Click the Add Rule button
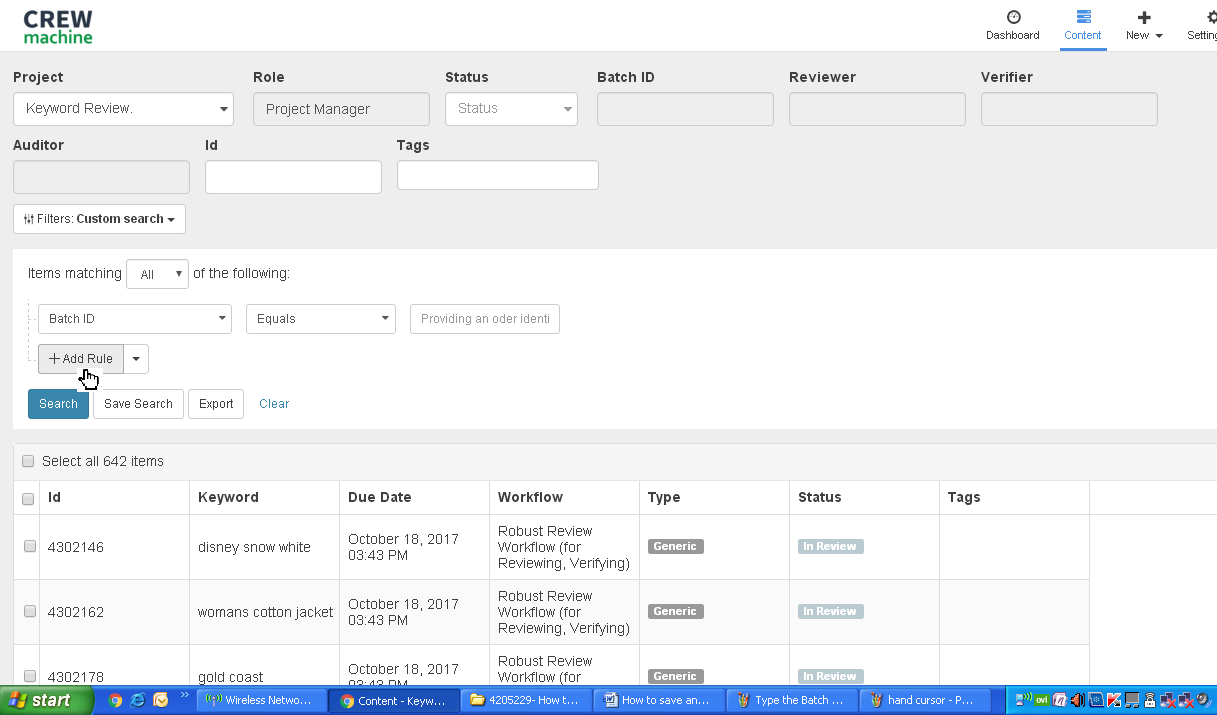The width and height of the screenshot is (1217, 715). (x=81, y=359)
